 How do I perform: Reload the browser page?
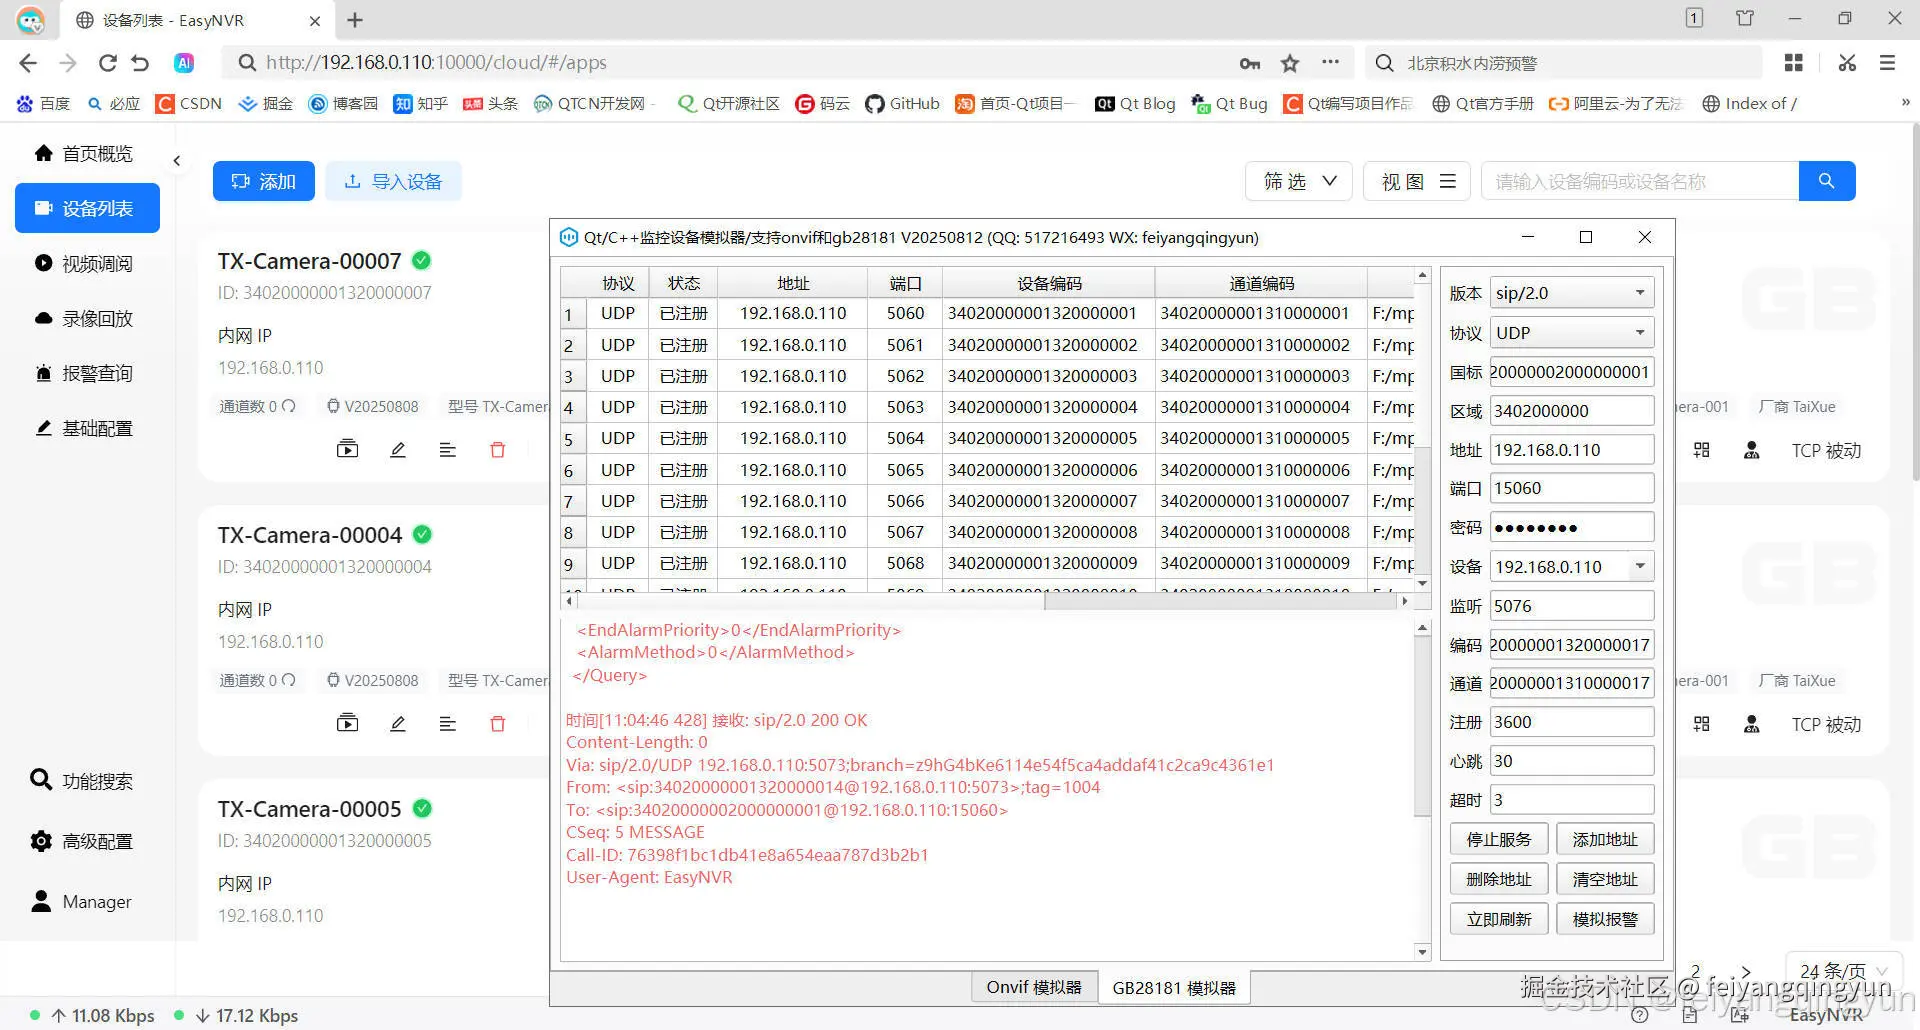107,63
